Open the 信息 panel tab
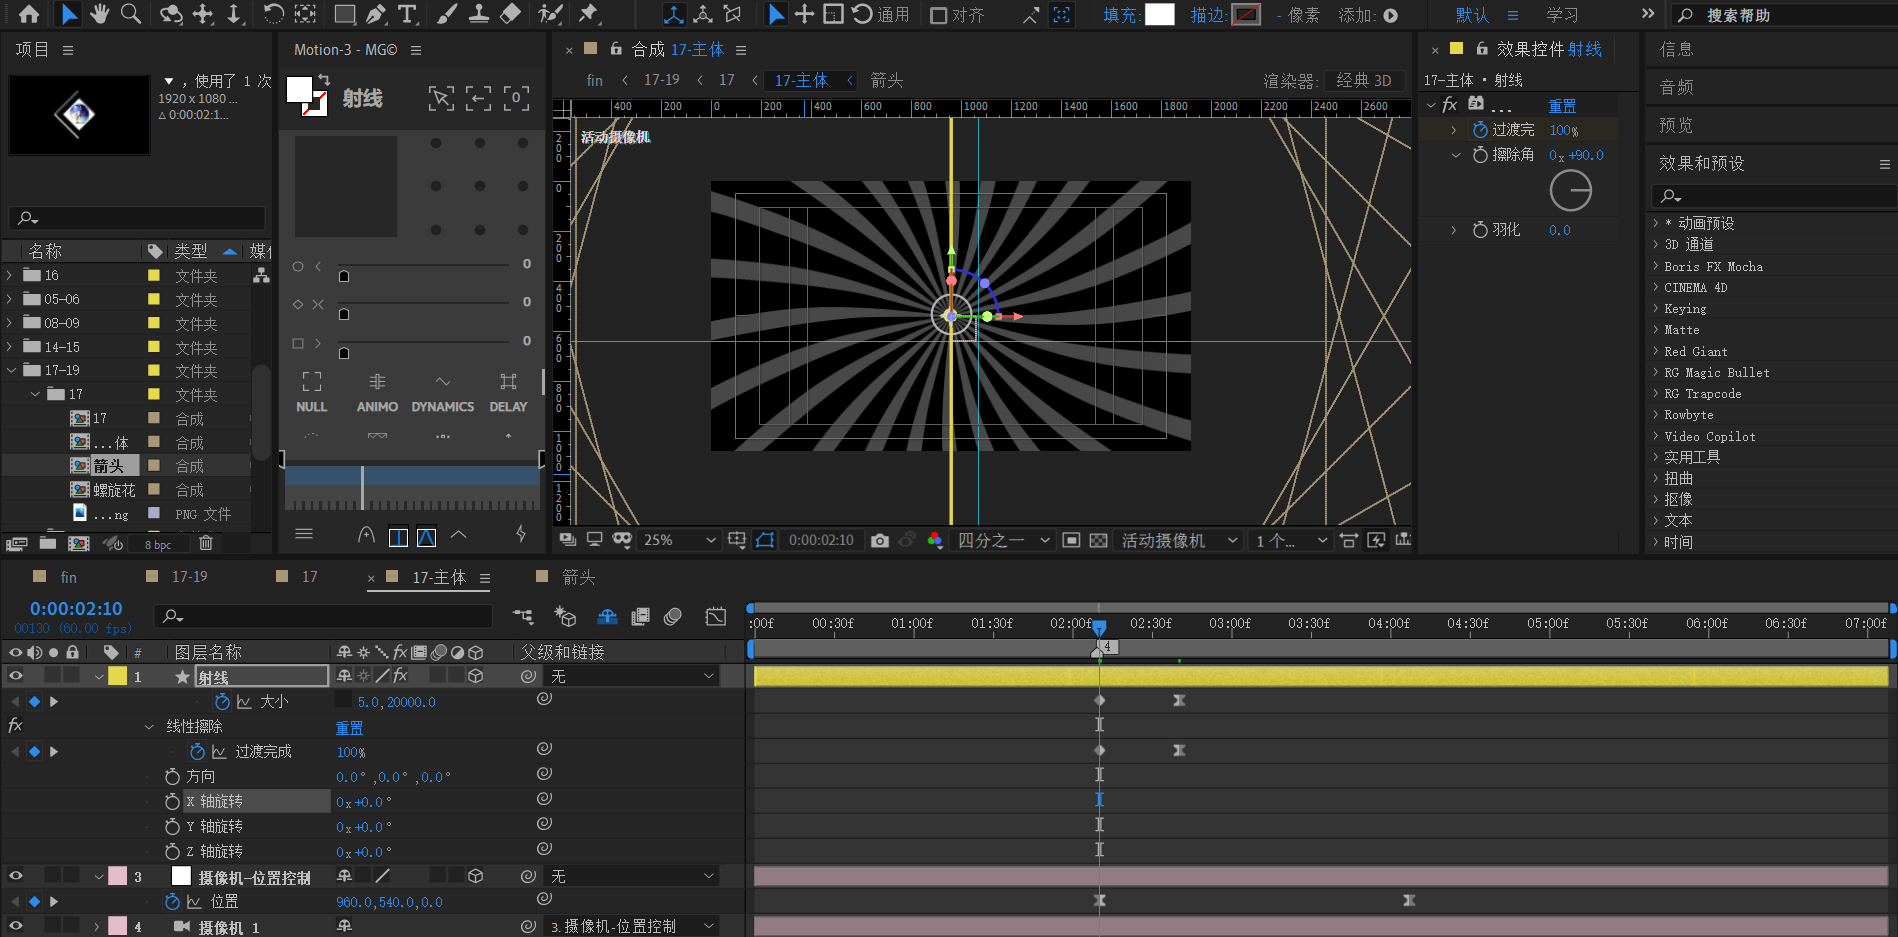This screenshot has width=1898, height=937. pos(1676,49)
